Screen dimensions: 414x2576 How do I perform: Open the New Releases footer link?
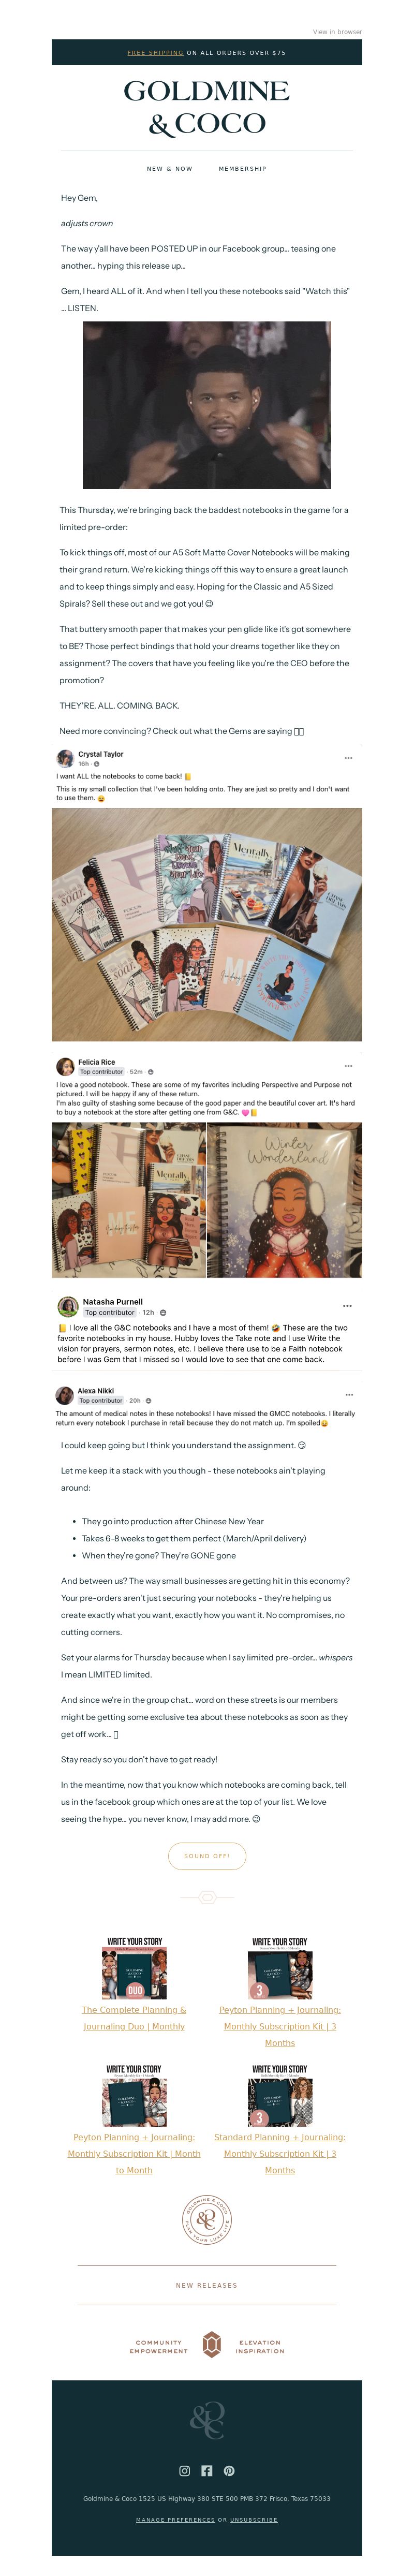(207, 2285)
